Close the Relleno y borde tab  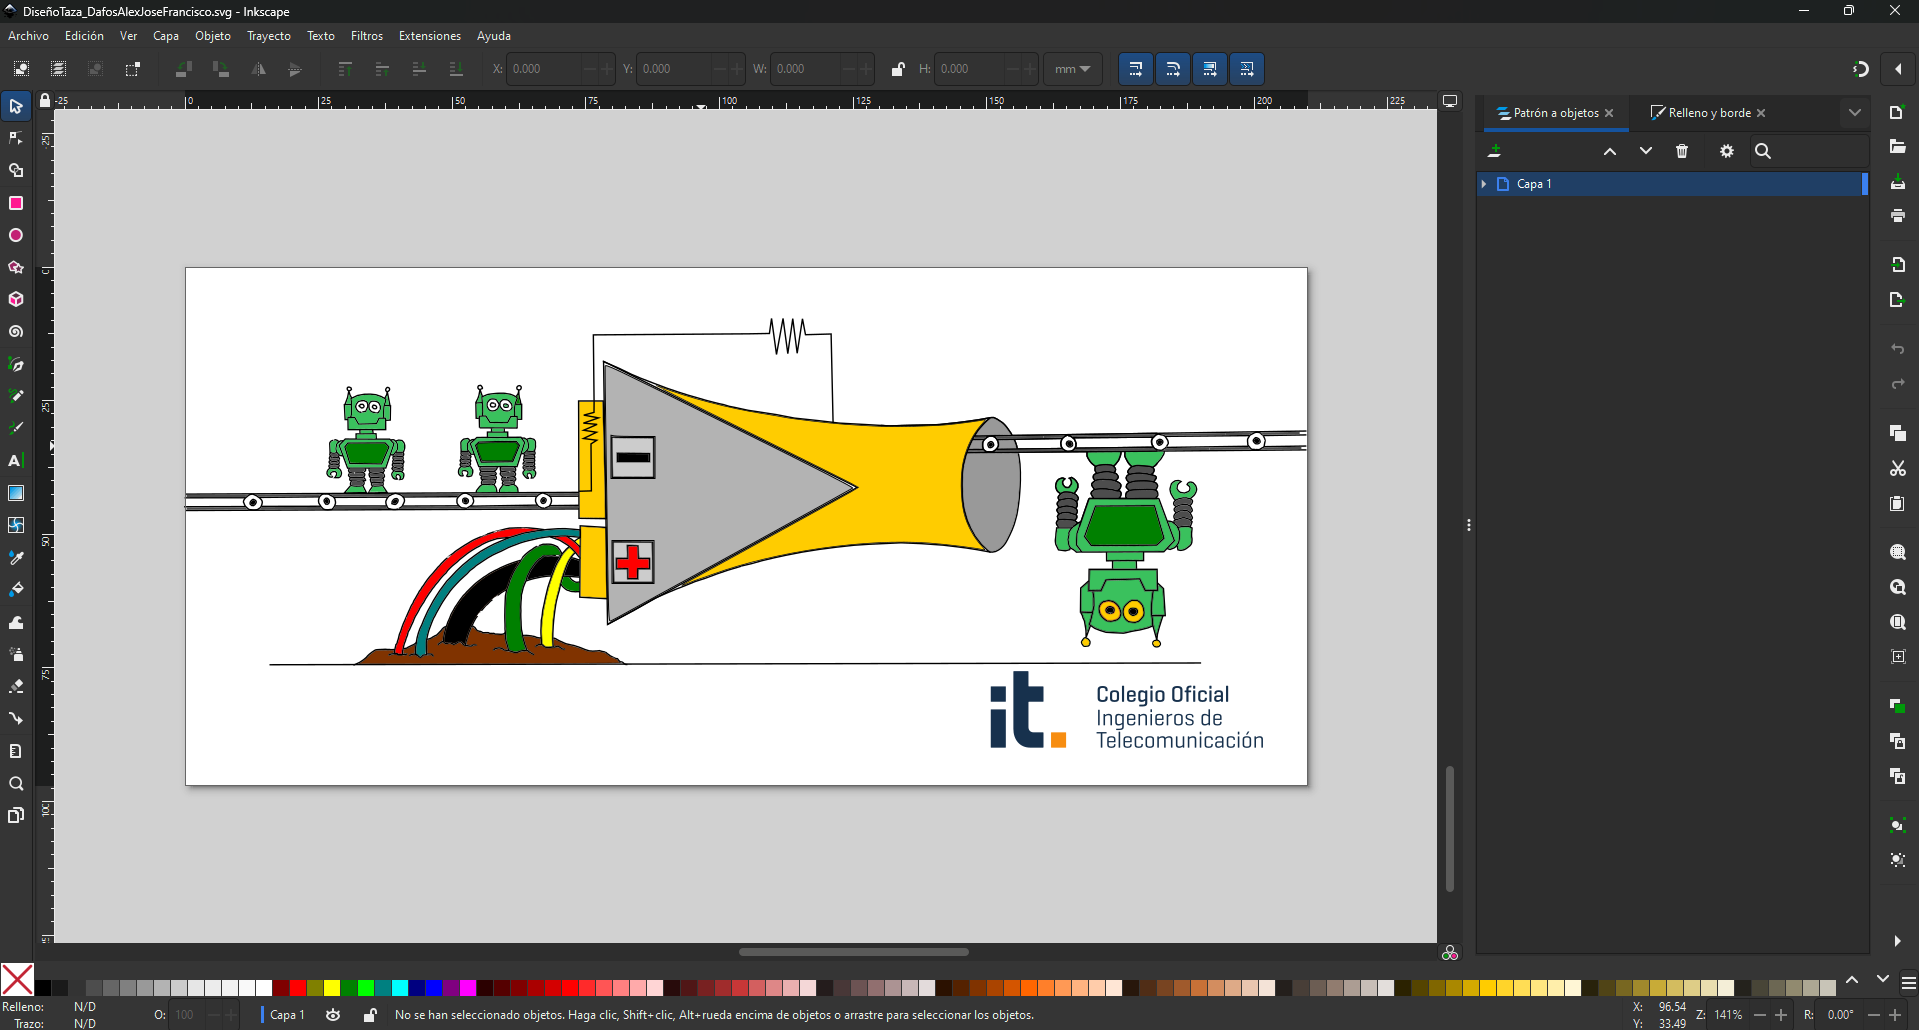point(1761,113)
